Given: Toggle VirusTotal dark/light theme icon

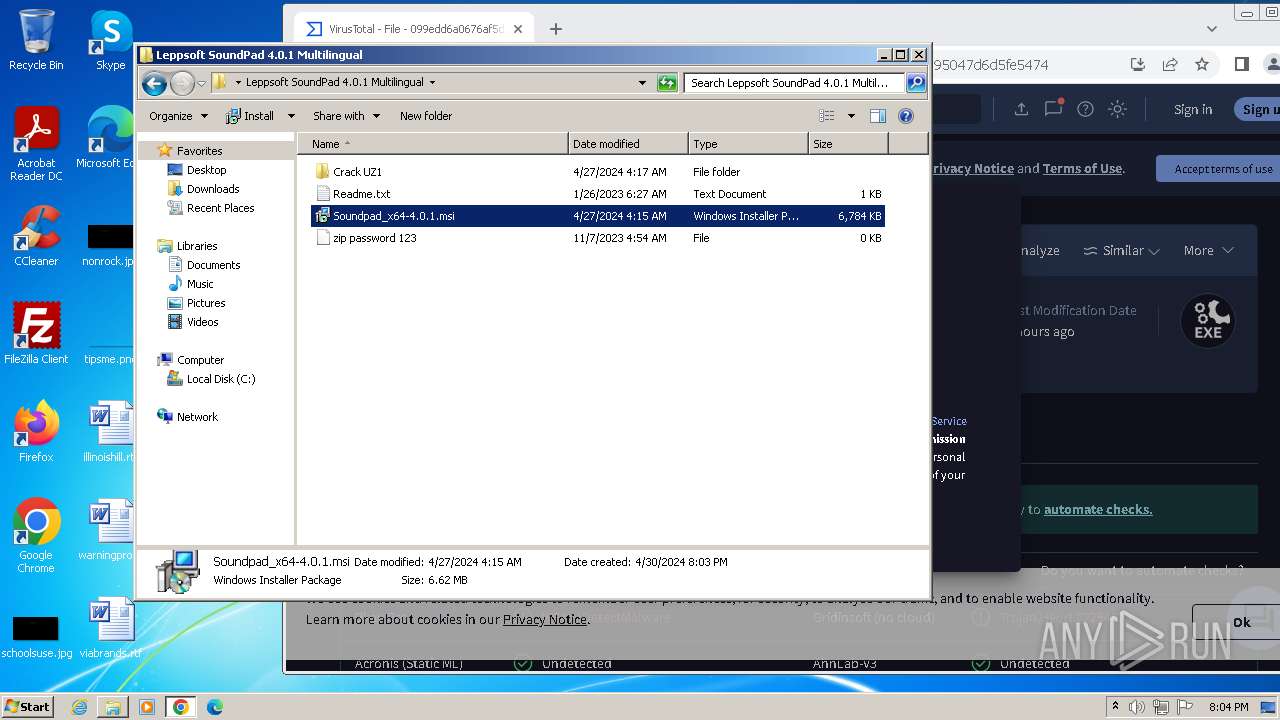Looking at the screenshot, I should coord(1117,109).
